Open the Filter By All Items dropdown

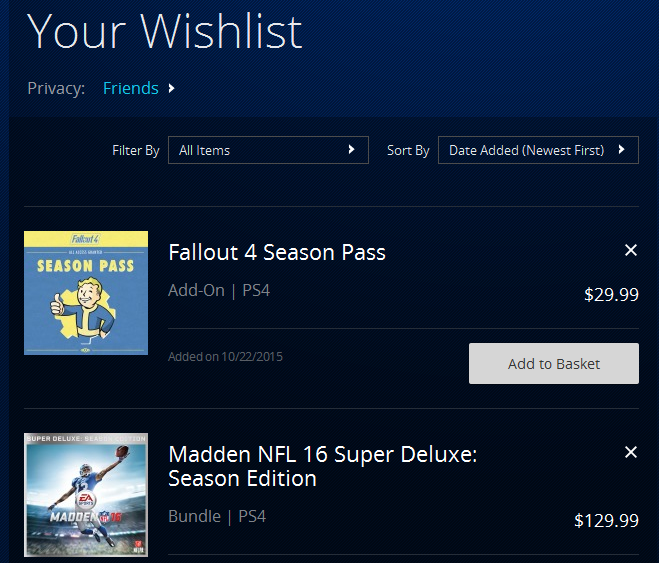[x=267, y=150]
